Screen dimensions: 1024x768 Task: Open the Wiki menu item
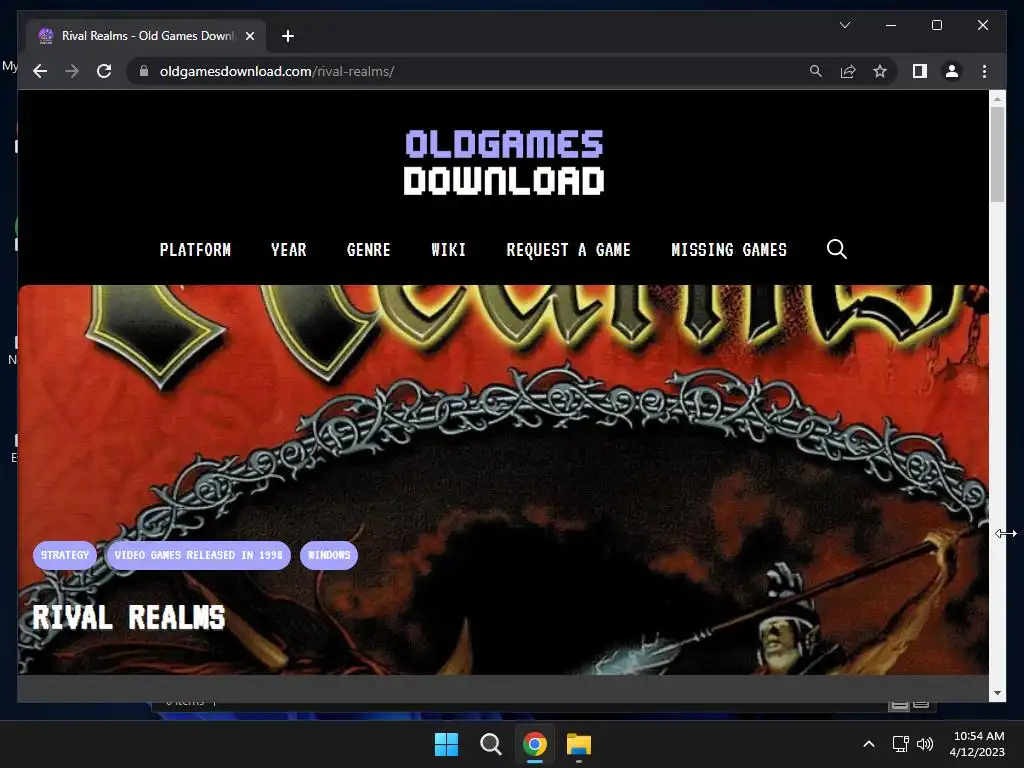point(448,249)
